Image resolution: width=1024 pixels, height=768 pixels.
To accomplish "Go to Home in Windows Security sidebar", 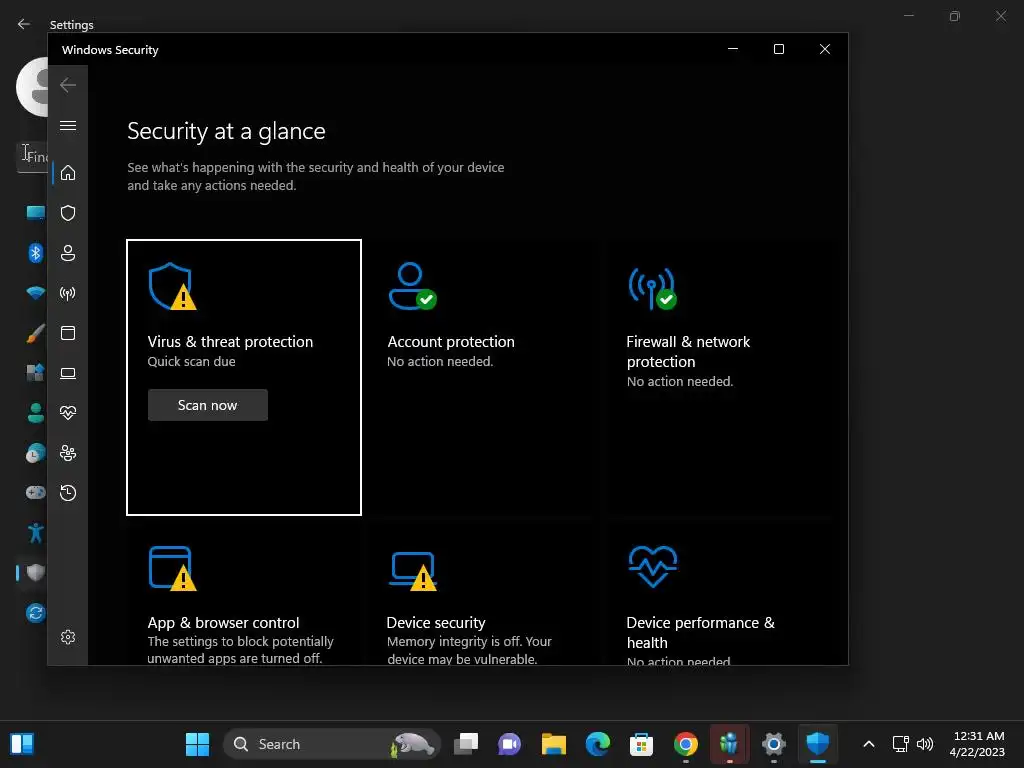I will pyautogui.click(x=68, y=173).
